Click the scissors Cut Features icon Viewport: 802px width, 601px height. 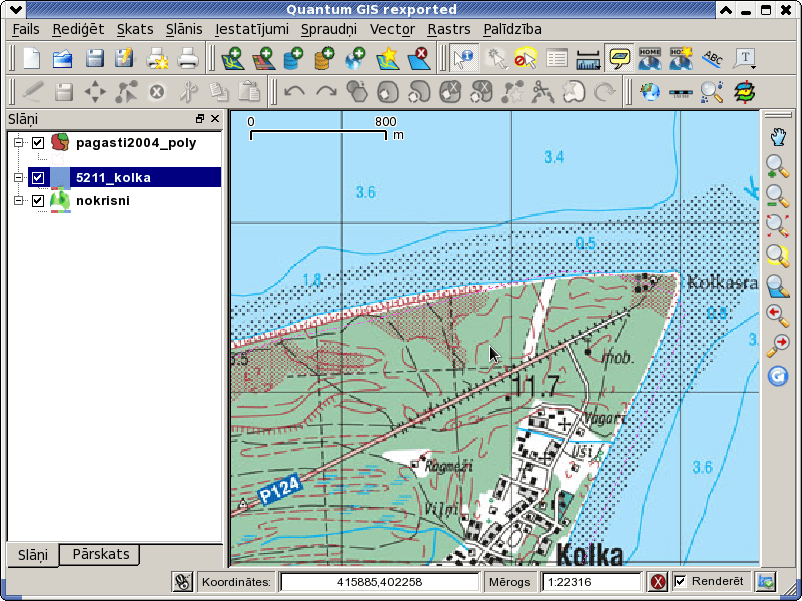(188, 92)
